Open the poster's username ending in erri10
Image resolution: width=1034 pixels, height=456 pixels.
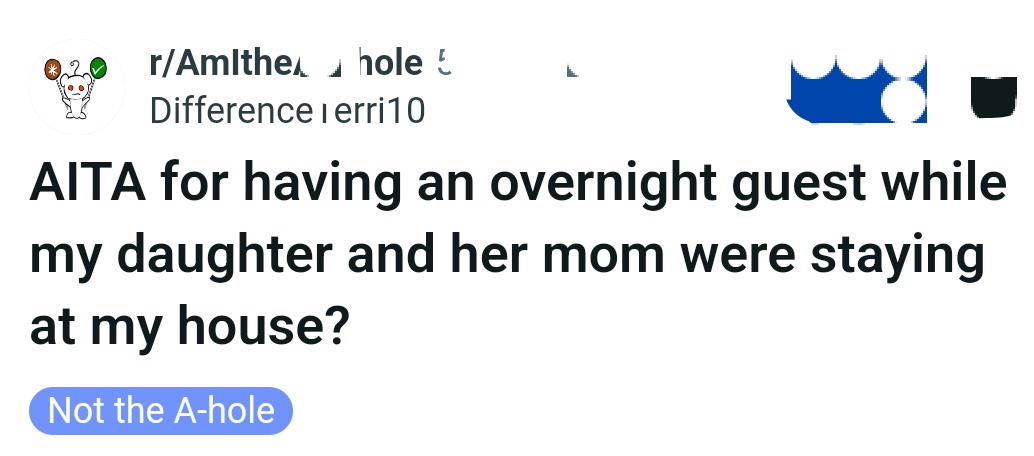click(287, 110)
